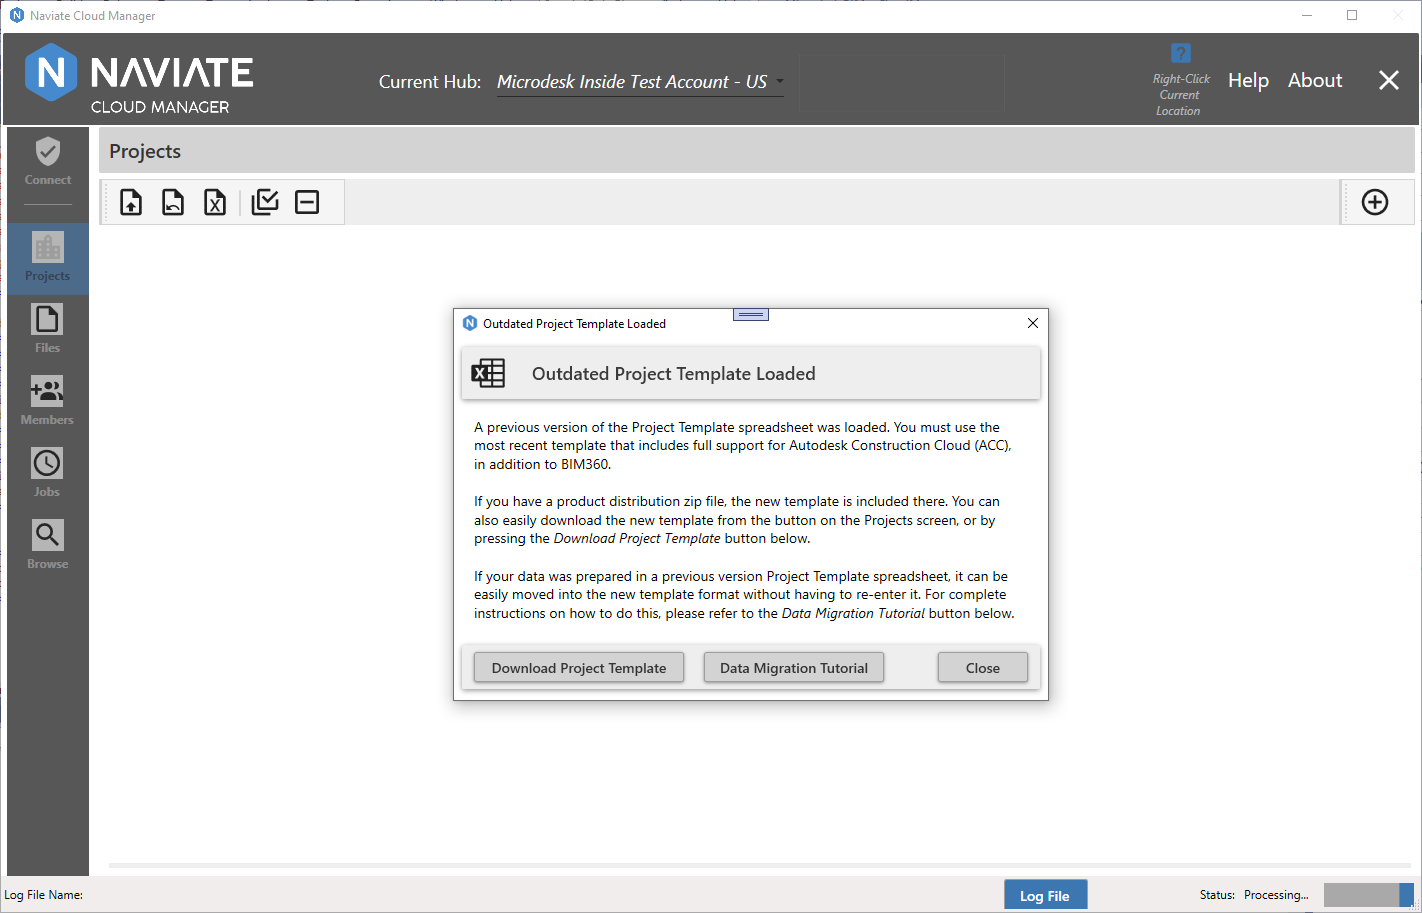Viewport: 1422px width, 913px height.
Task: Open the Connect section in sidebar
Action: (48, 162)
